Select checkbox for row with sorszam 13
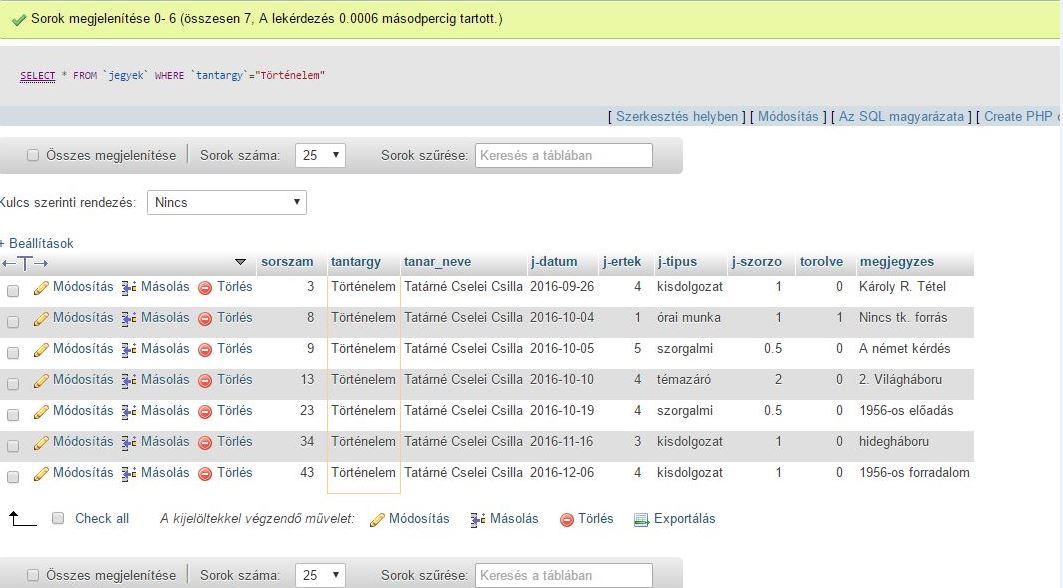The height and width of the screenshot is (588, 1063). click(x=13, y=382)
